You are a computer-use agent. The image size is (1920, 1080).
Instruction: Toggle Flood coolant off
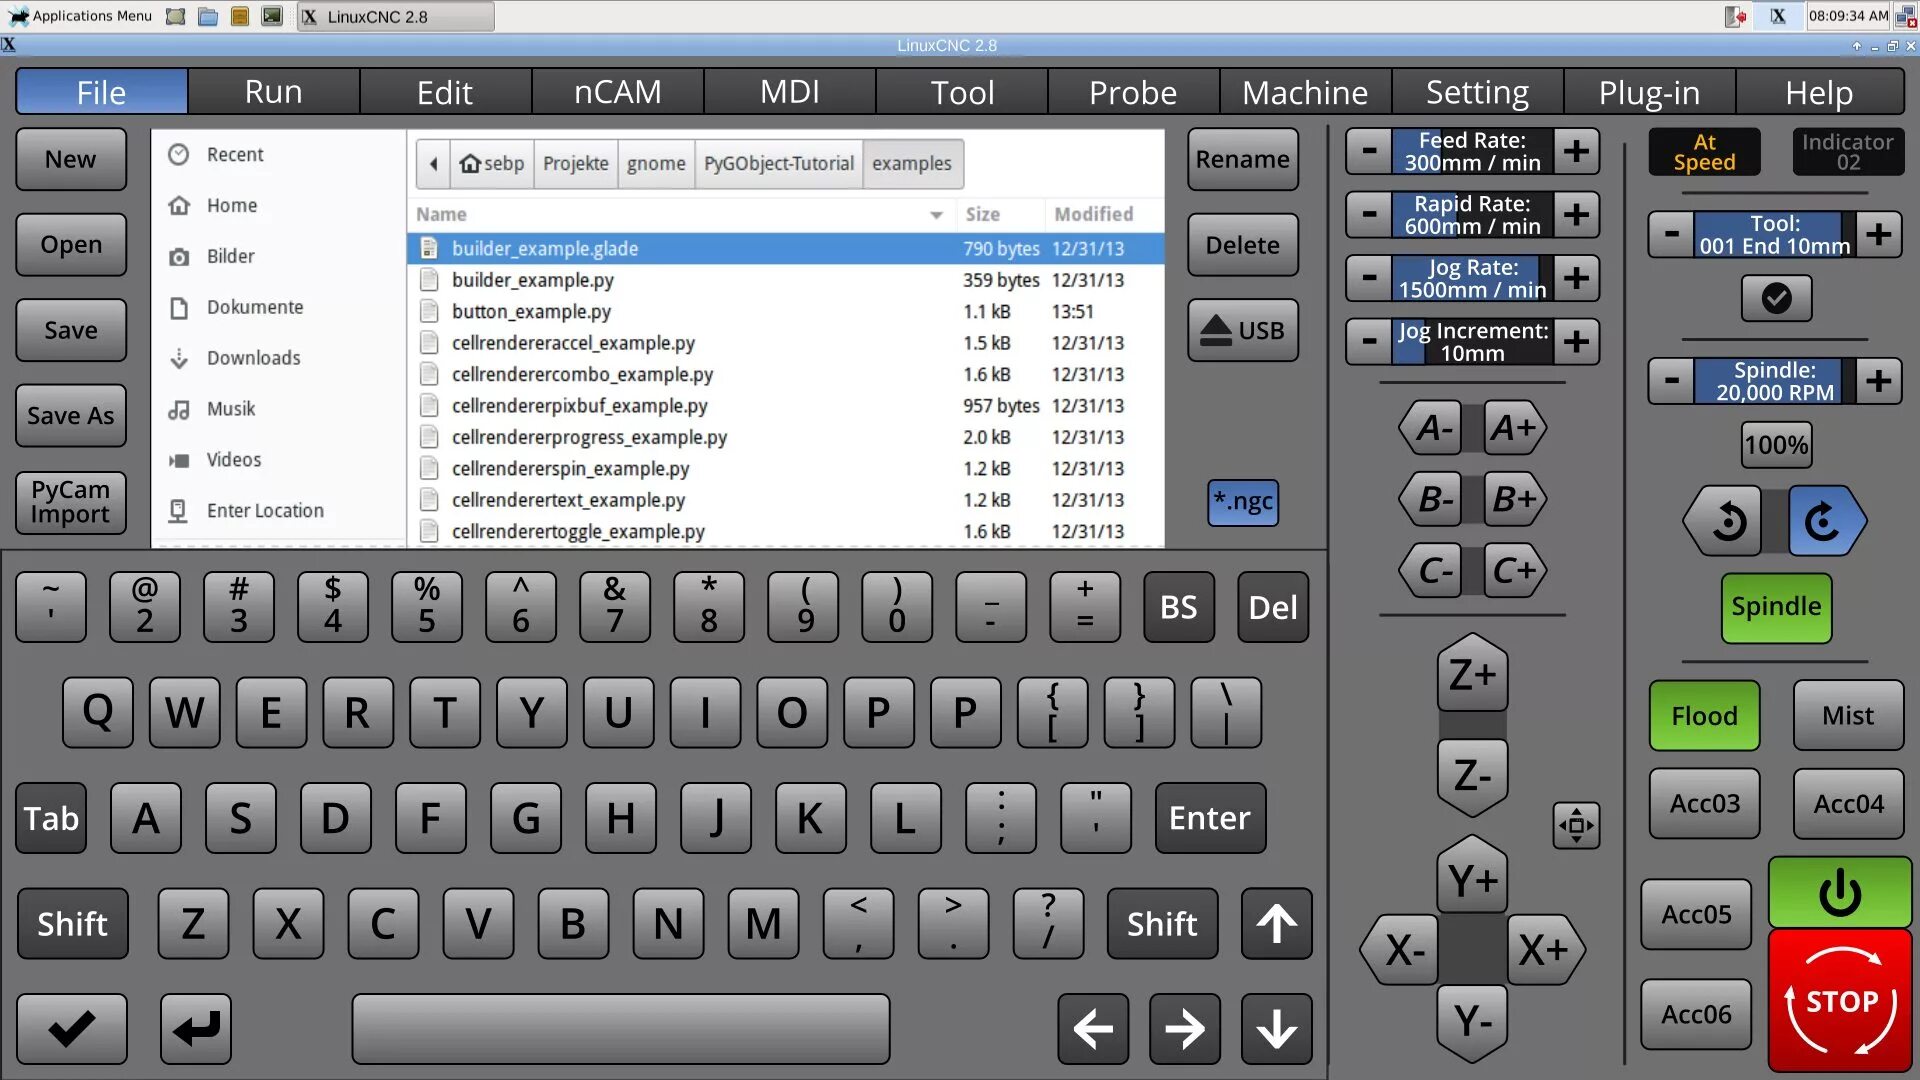tap(1703, 715)
